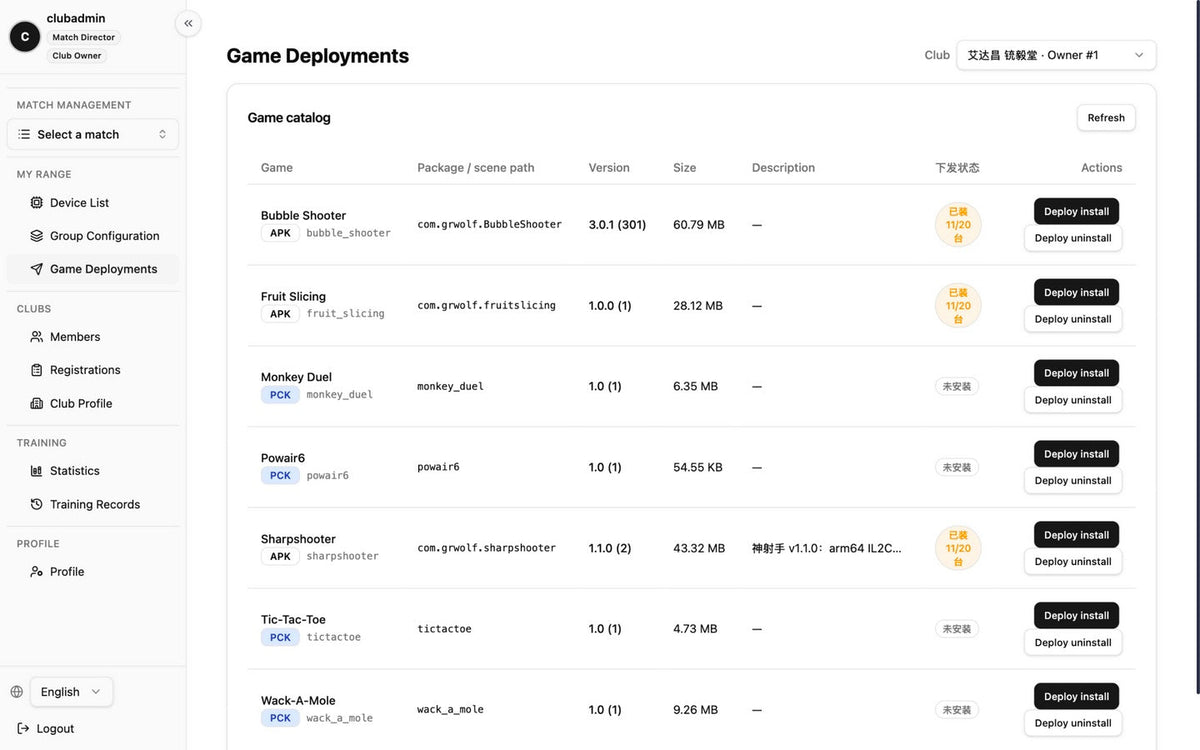Click version 3.0.1 (301)
The width and height of the screenshot is (1200, 750).
[x=617, y=225]
